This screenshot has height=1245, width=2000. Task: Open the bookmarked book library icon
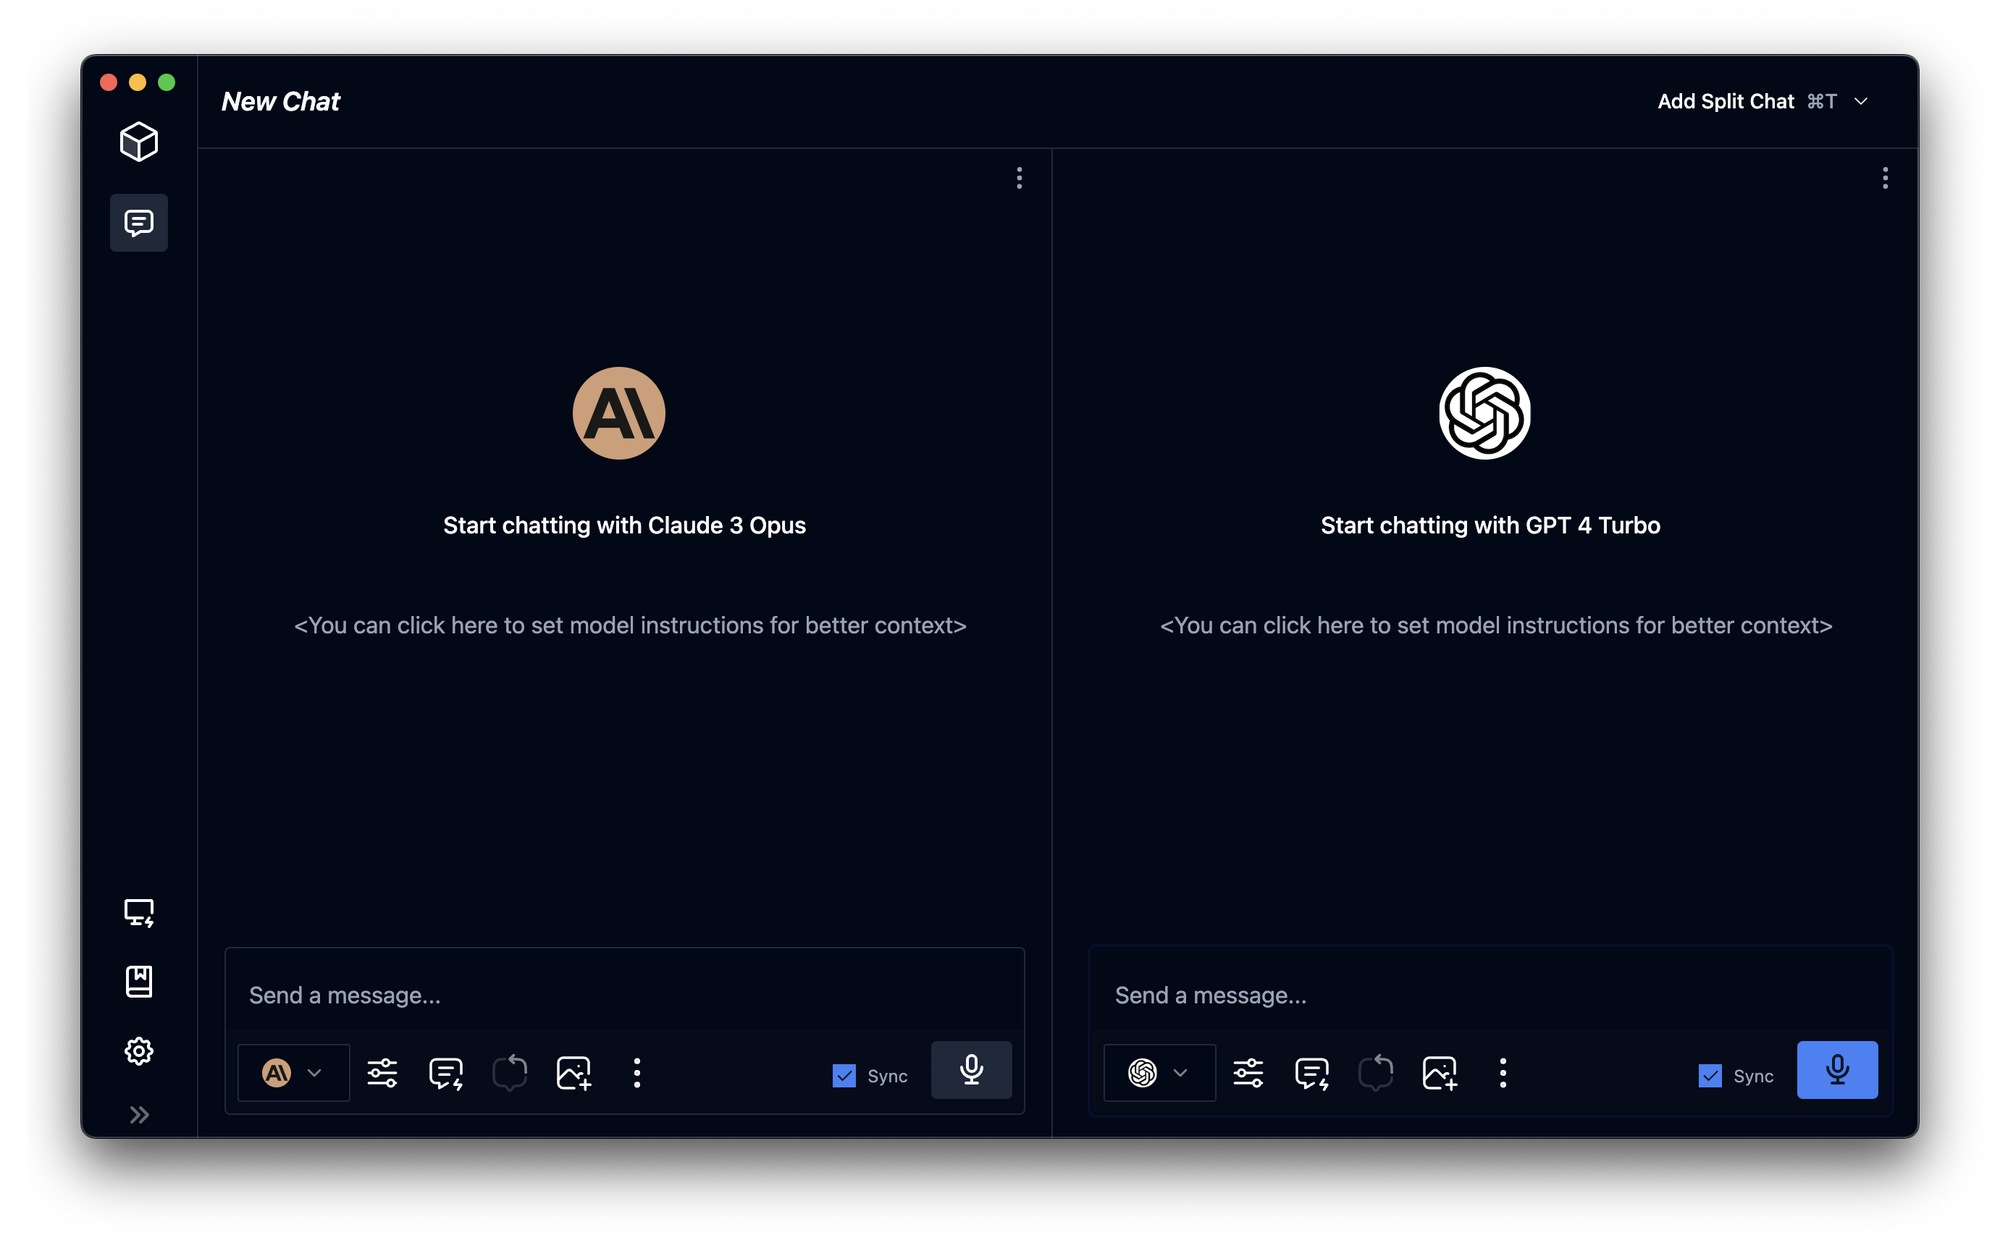[x=139, y=981]
